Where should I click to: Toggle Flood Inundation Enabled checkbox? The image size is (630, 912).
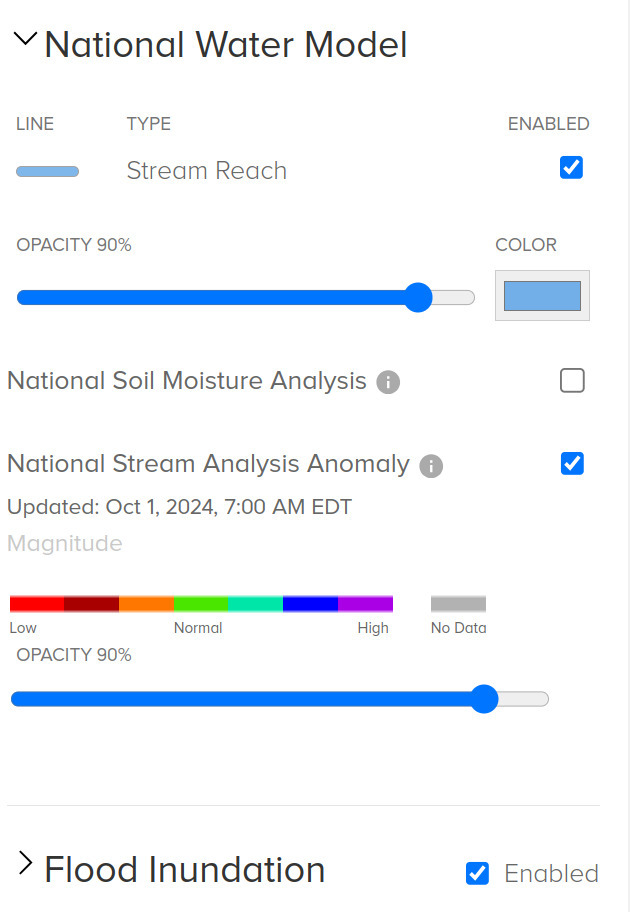coord(478,873)
